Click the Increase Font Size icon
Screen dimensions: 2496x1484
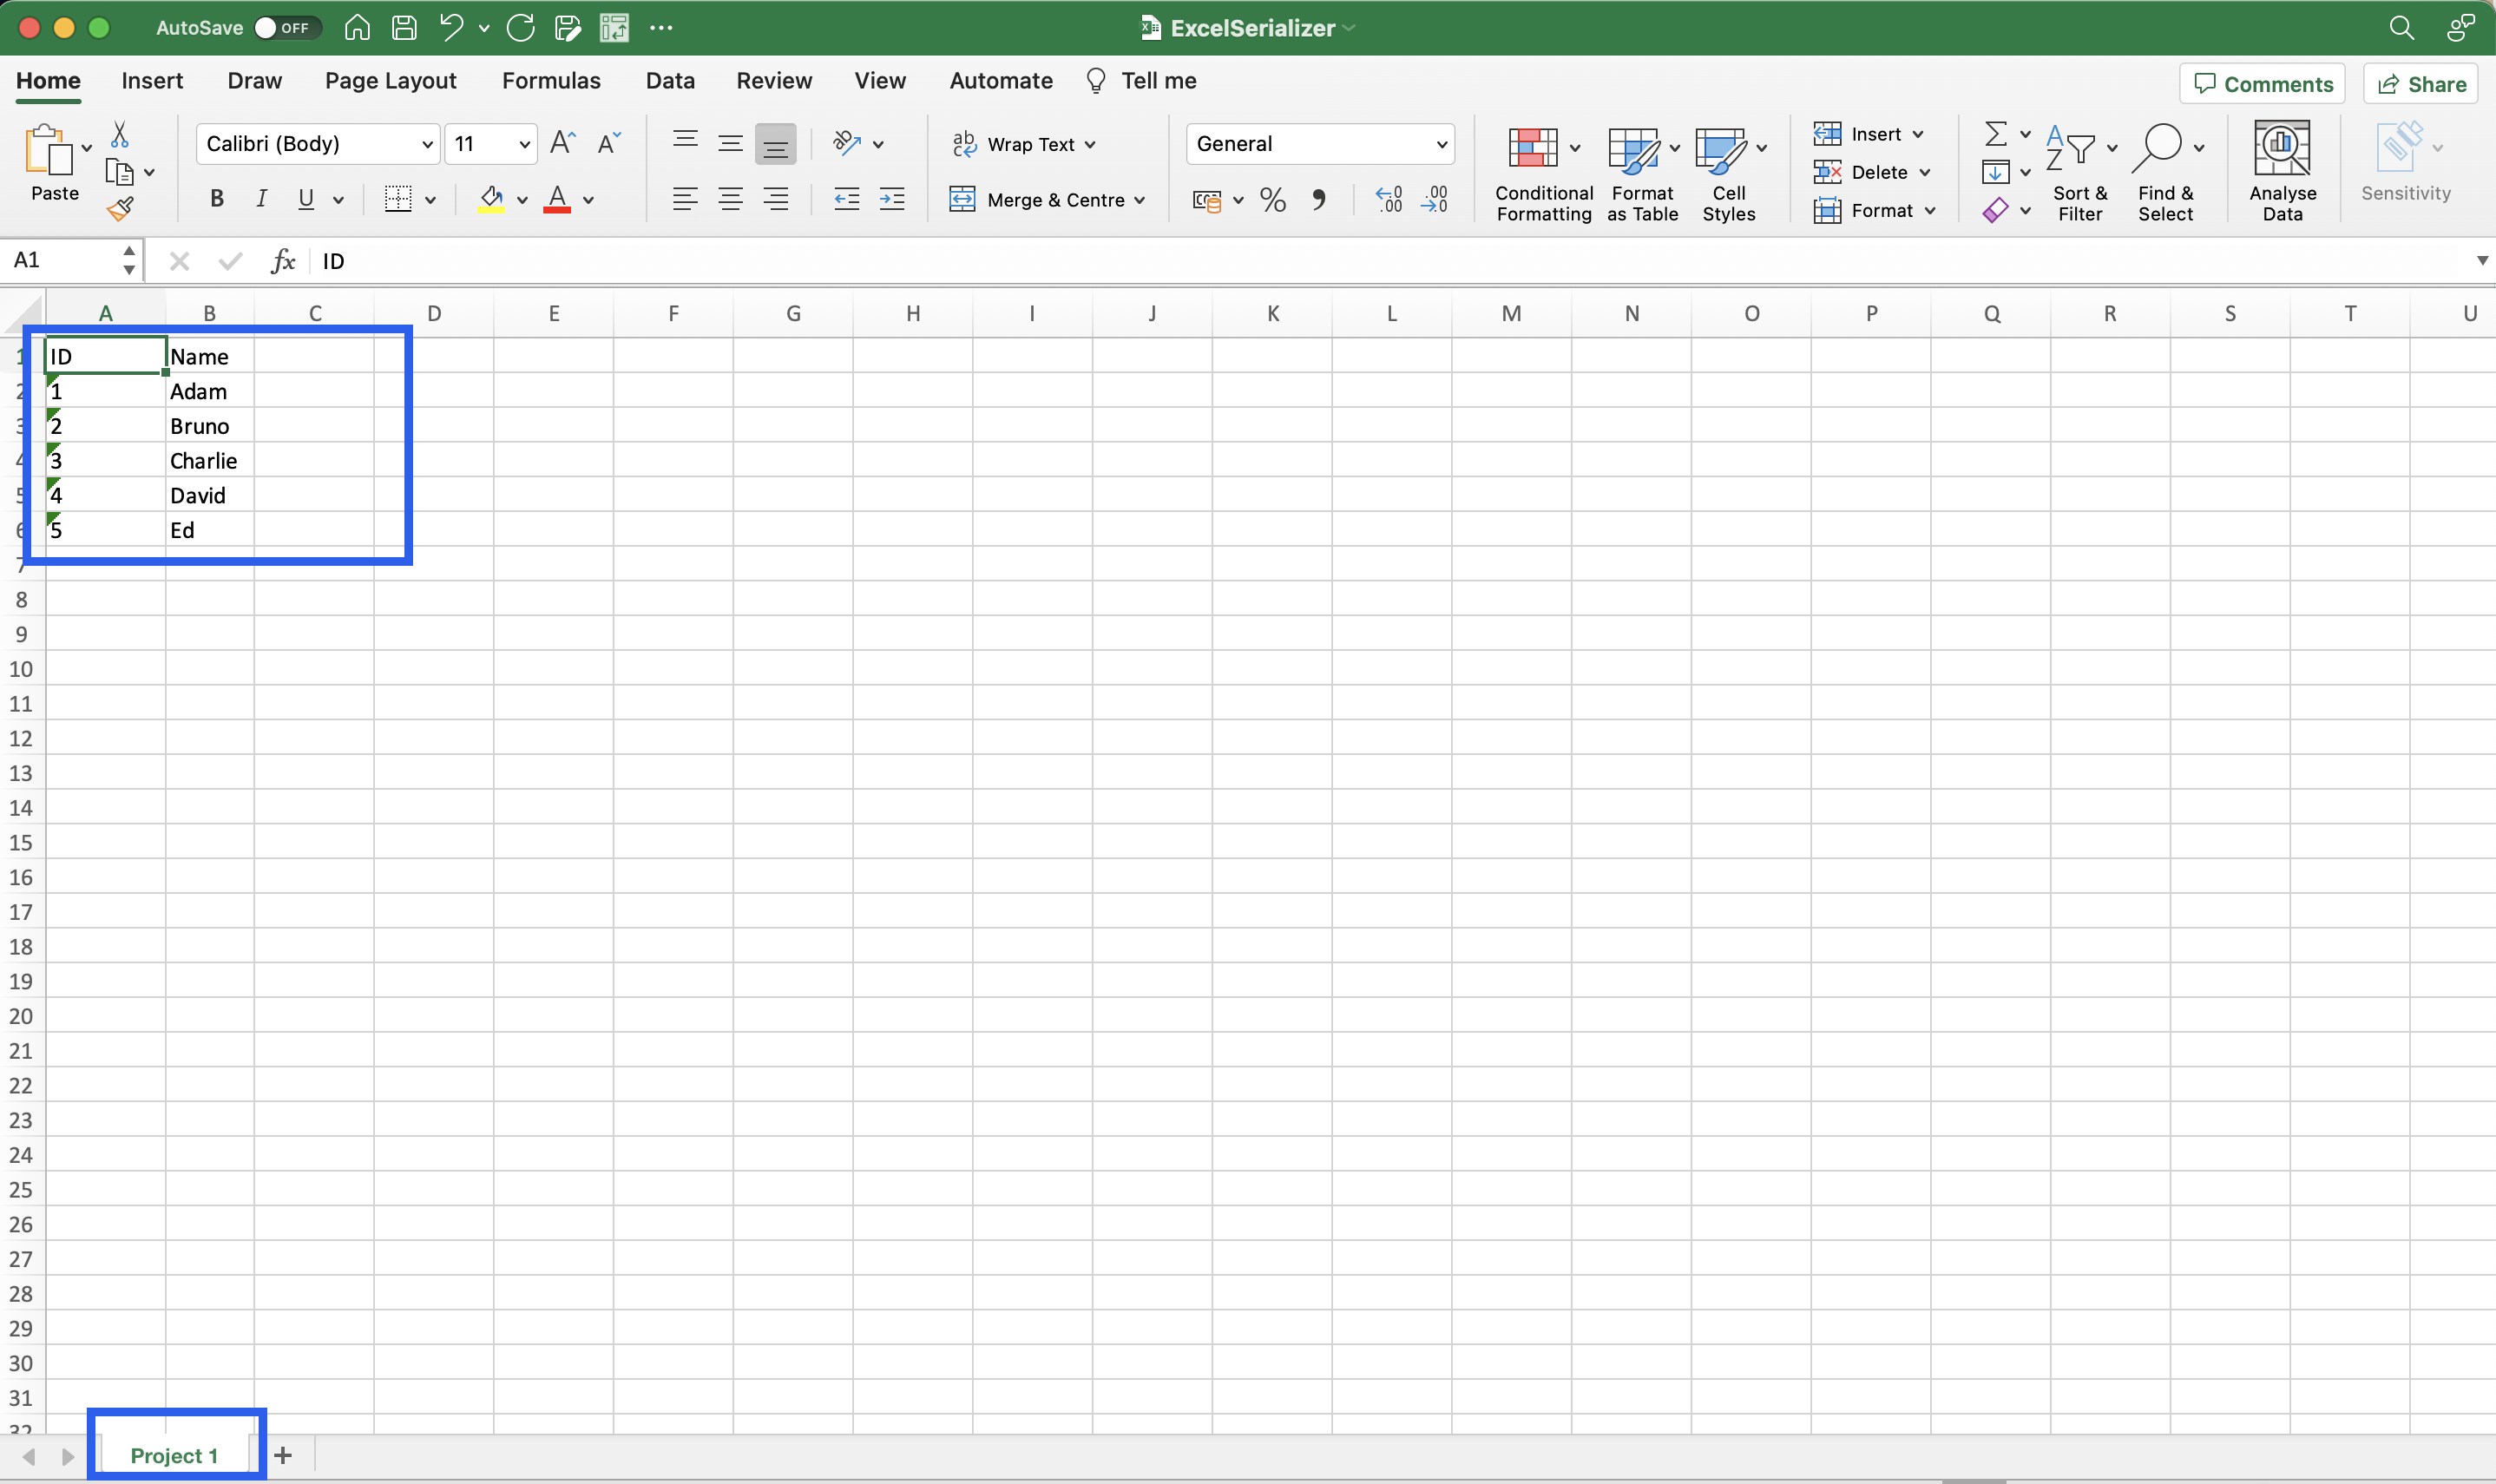562,143
